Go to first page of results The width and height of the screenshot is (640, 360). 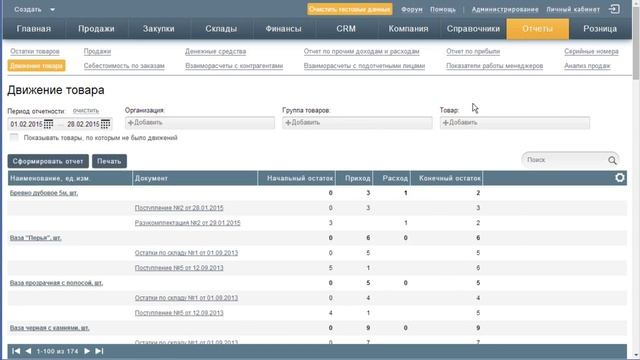[x=16, y=351]
